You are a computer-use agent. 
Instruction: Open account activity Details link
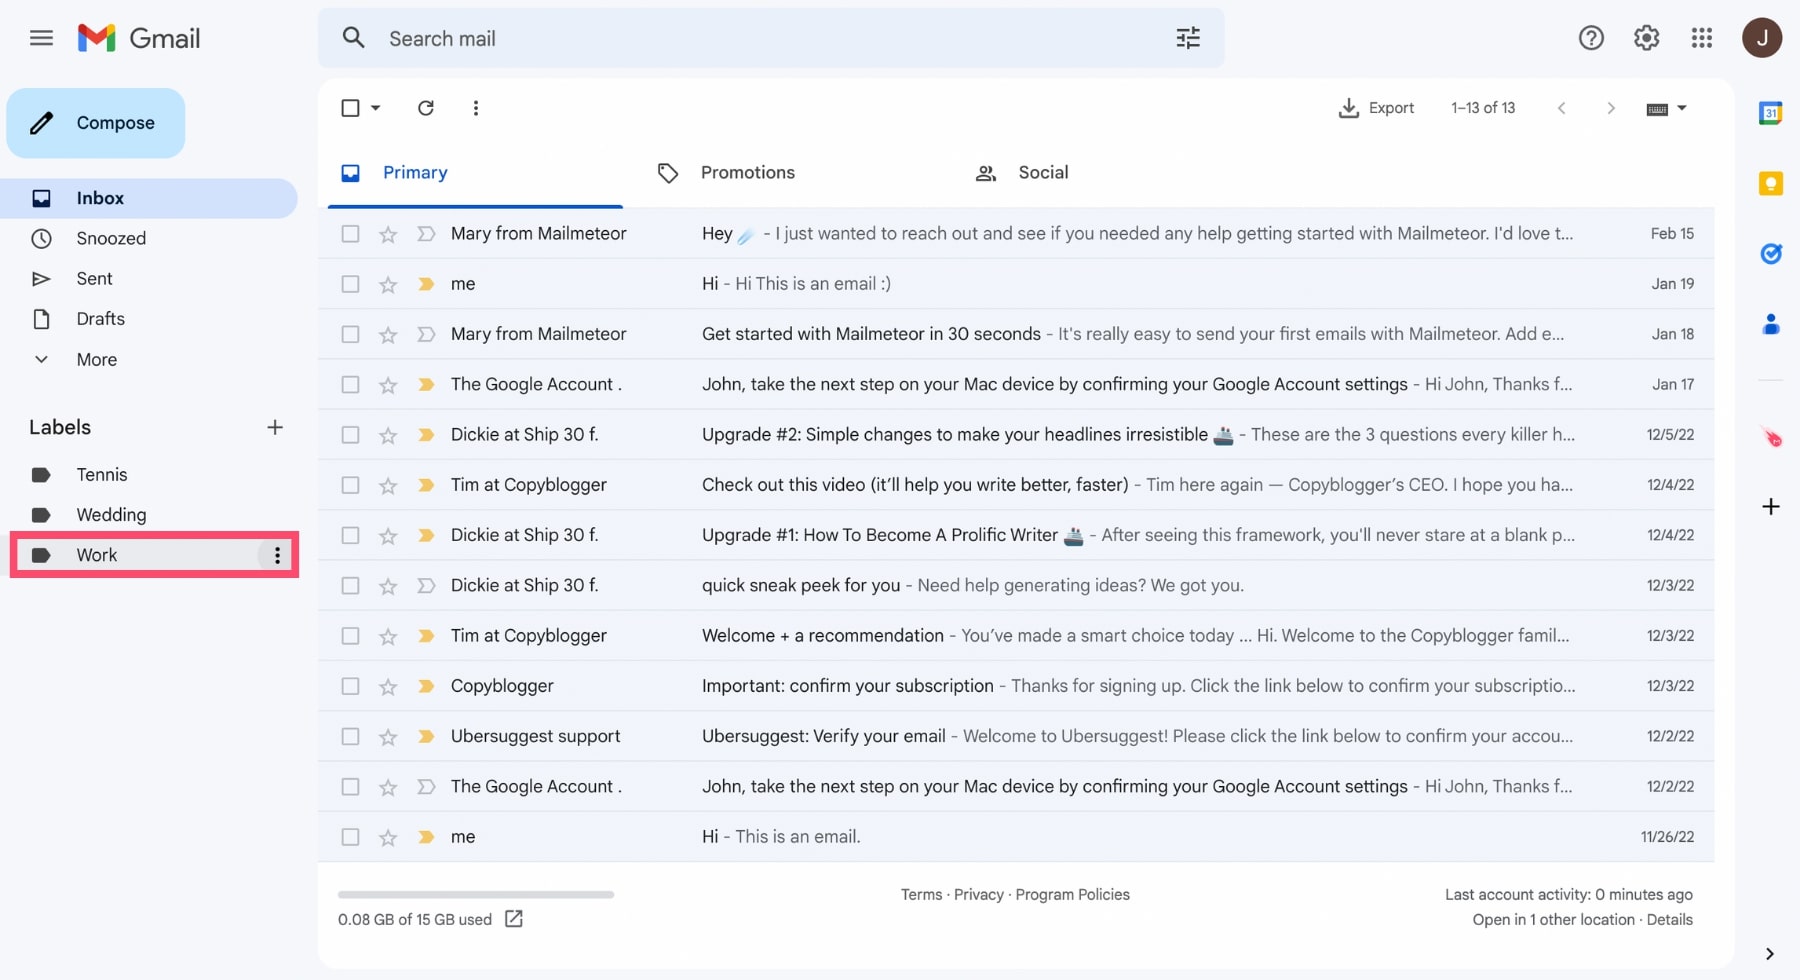tap(1669, 920)
